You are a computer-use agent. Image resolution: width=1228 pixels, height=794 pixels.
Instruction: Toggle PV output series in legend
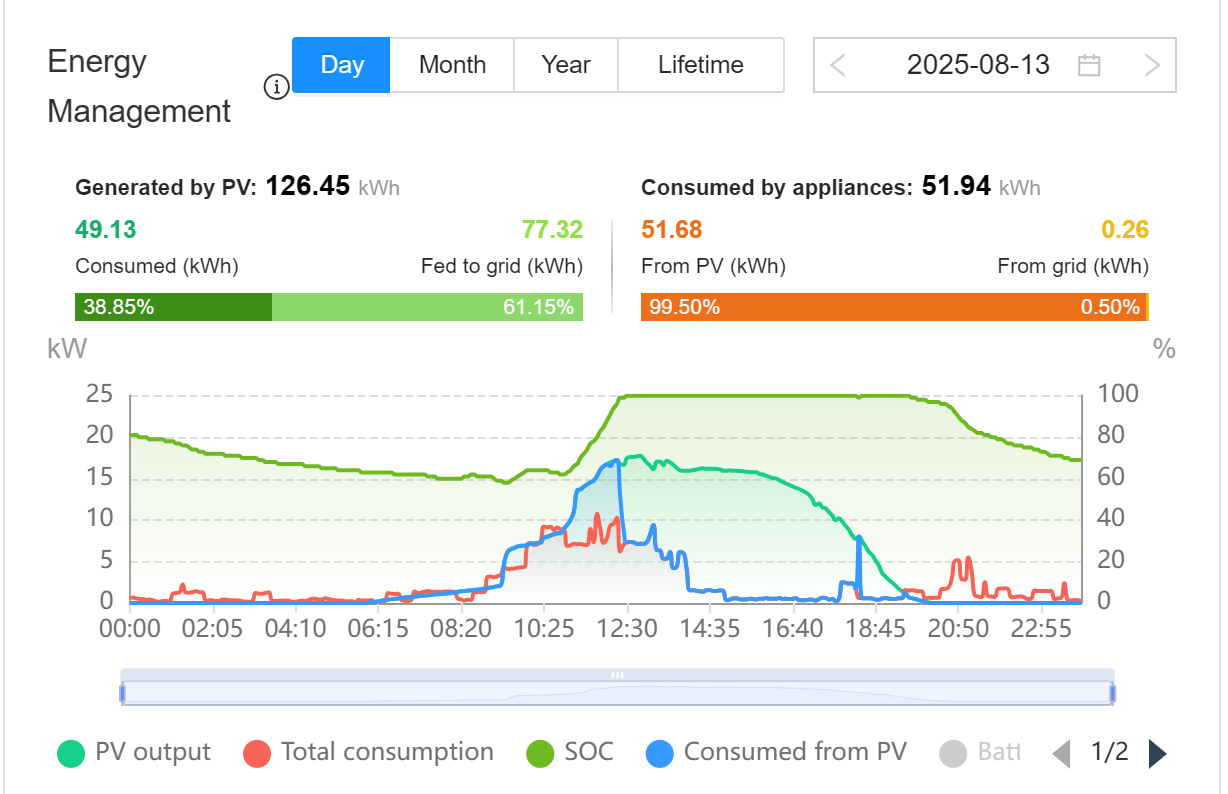point(134,753)
